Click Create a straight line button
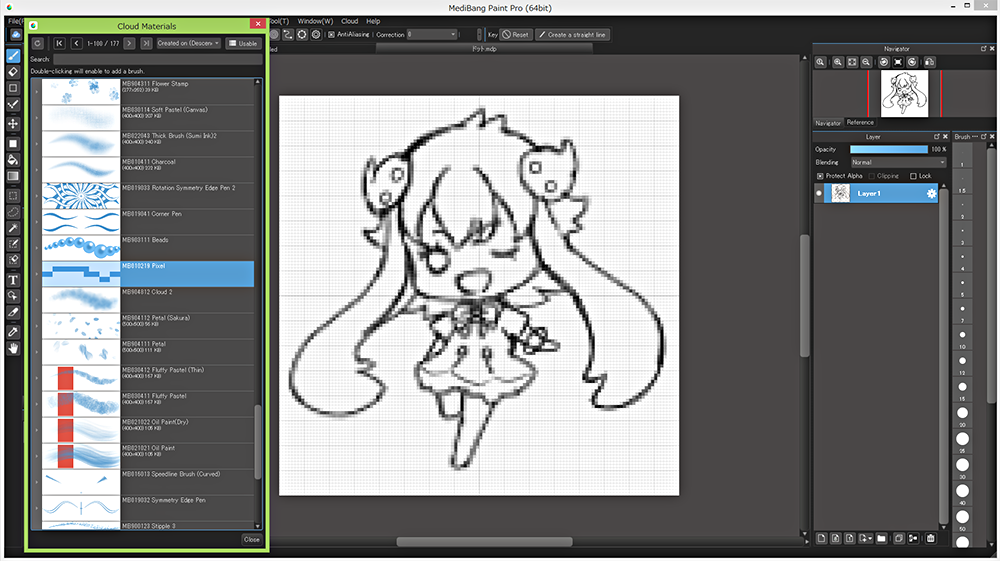This screenshot has height=561, width=1000. pos(572,34)
